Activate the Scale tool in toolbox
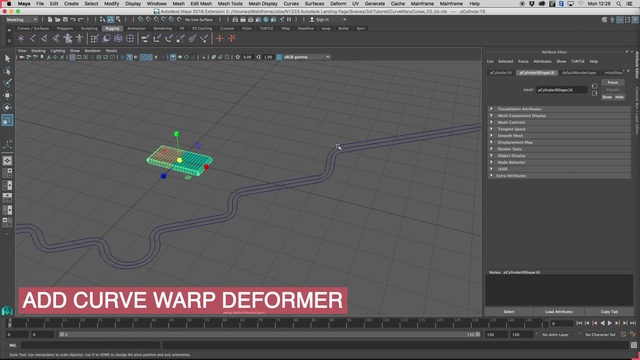Screen dimensions: 640x360 [x=7, y=120]
